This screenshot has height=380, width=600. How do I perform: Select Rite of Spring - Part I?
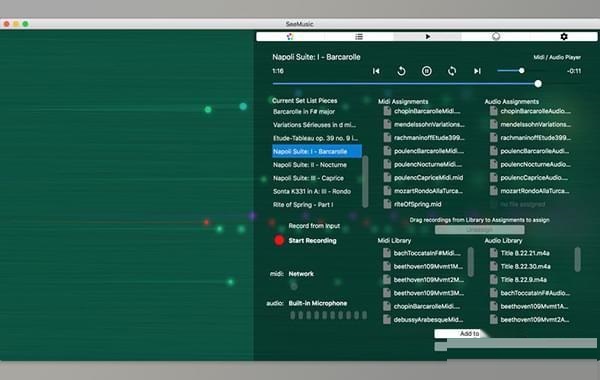pos(303,205)
